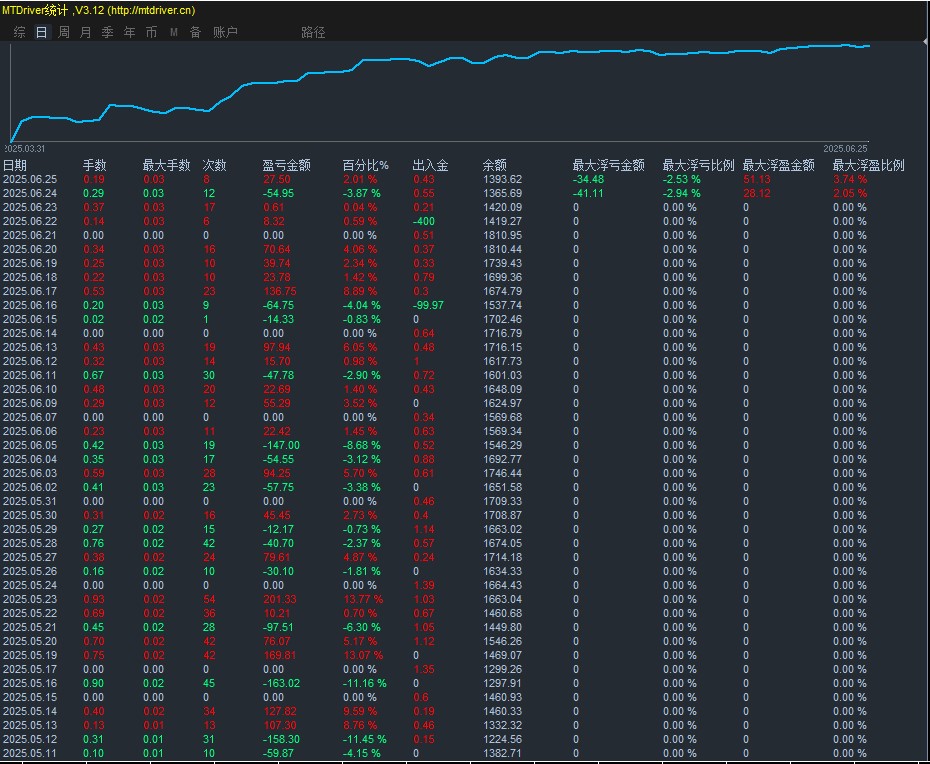Click the 盈亏金额 column header
The width and height of the screenshot is (930, 764).
coord(286,165)
